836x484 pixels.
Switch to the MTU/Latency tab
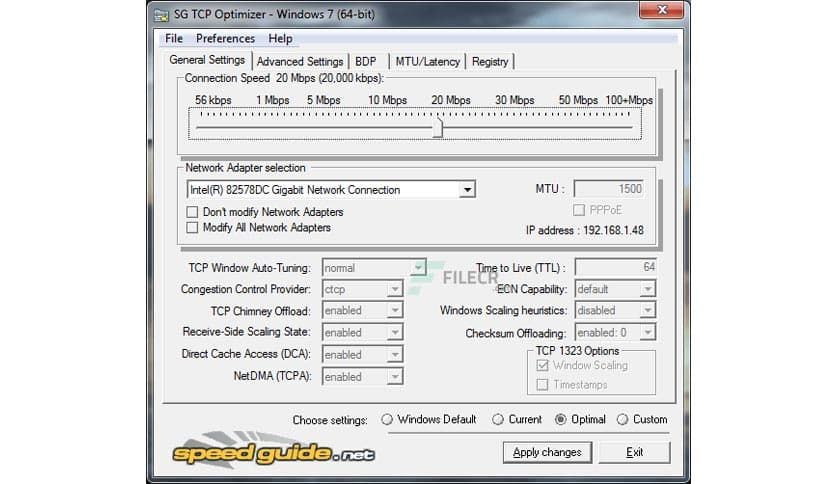click(428, 62)
